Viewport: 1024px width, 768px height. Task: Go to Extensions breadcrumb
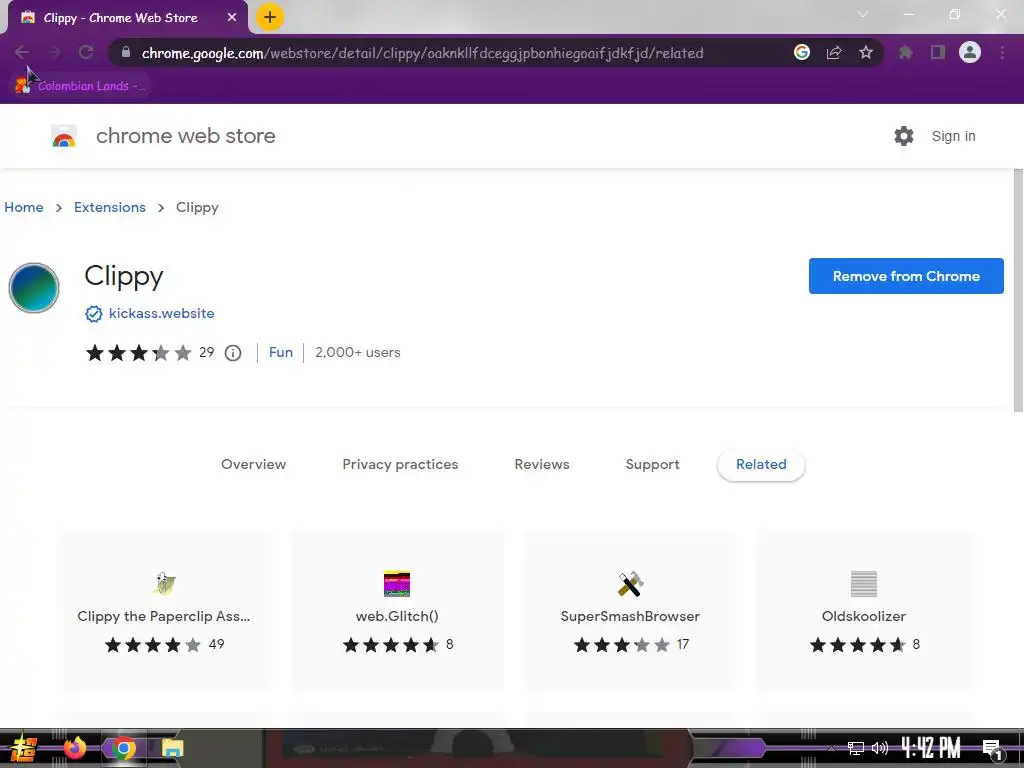110,207
